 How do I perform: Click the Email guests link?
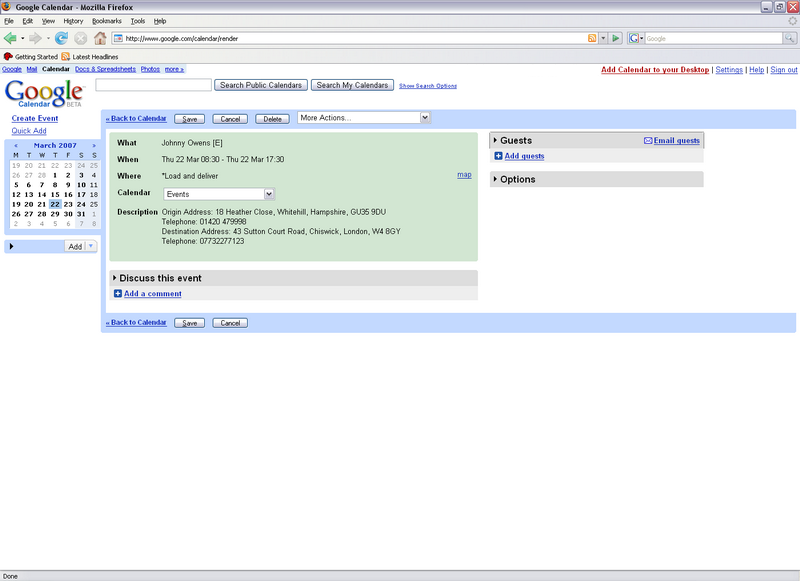676,141
